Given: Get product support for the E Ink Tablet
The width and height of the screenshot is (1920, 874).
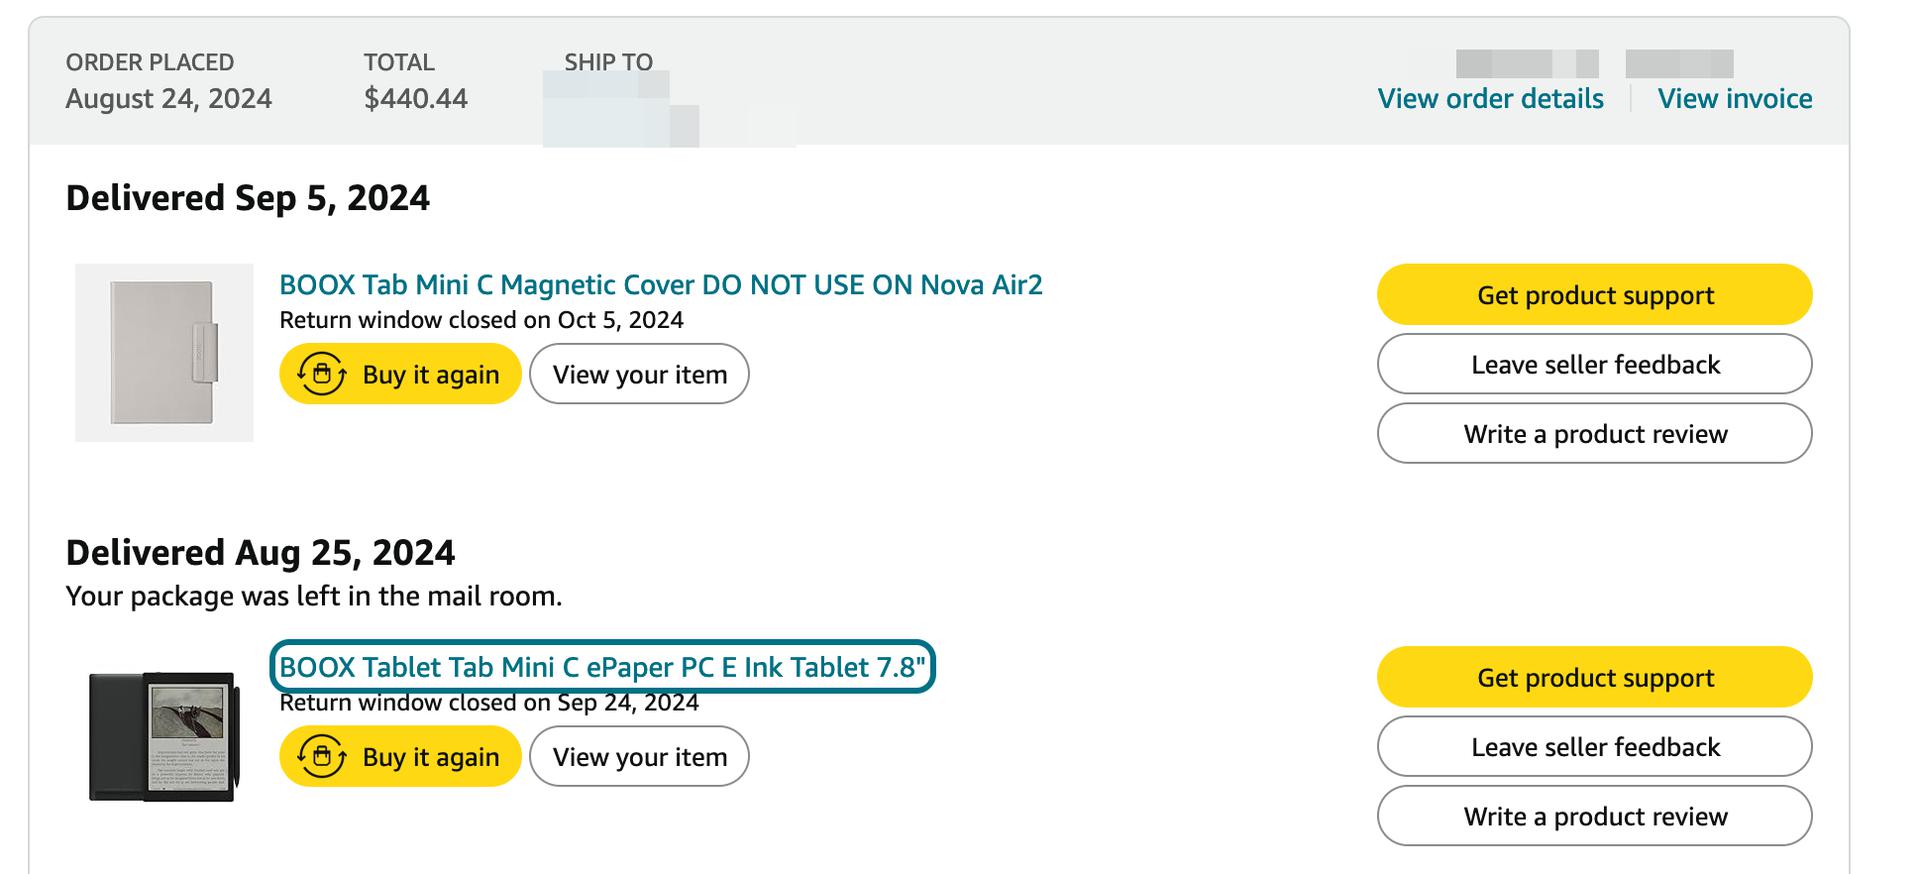Looking at the screenshot, I should [x=1595, y=677].
